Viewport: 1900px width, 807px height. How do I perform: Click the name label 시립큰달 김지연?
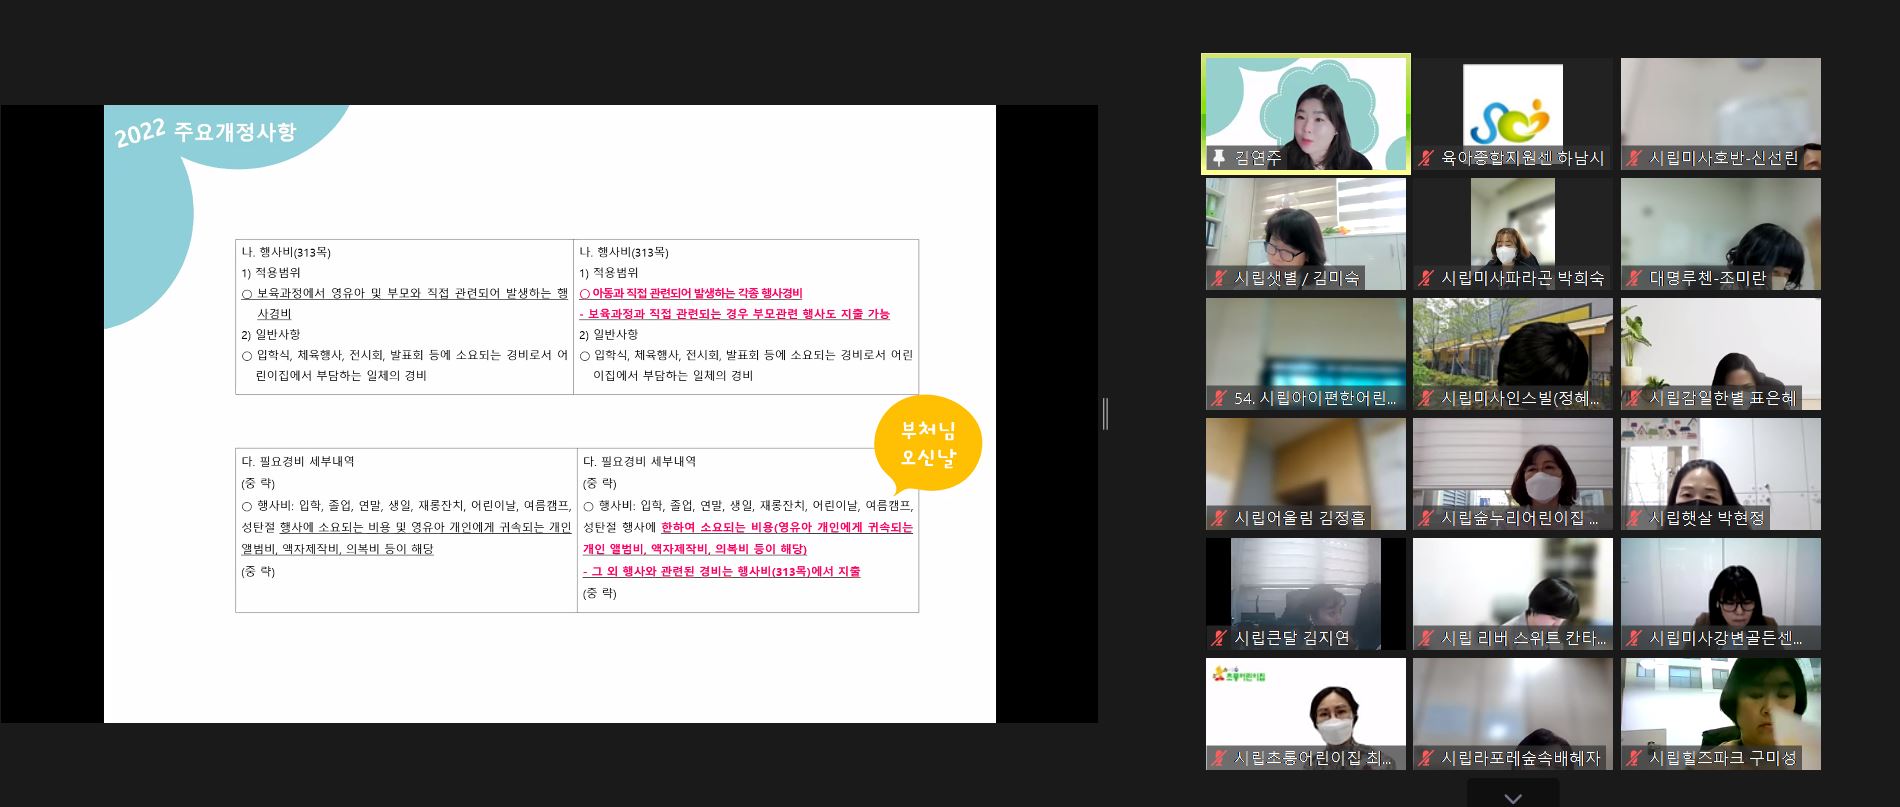[x=1292, y=638]
